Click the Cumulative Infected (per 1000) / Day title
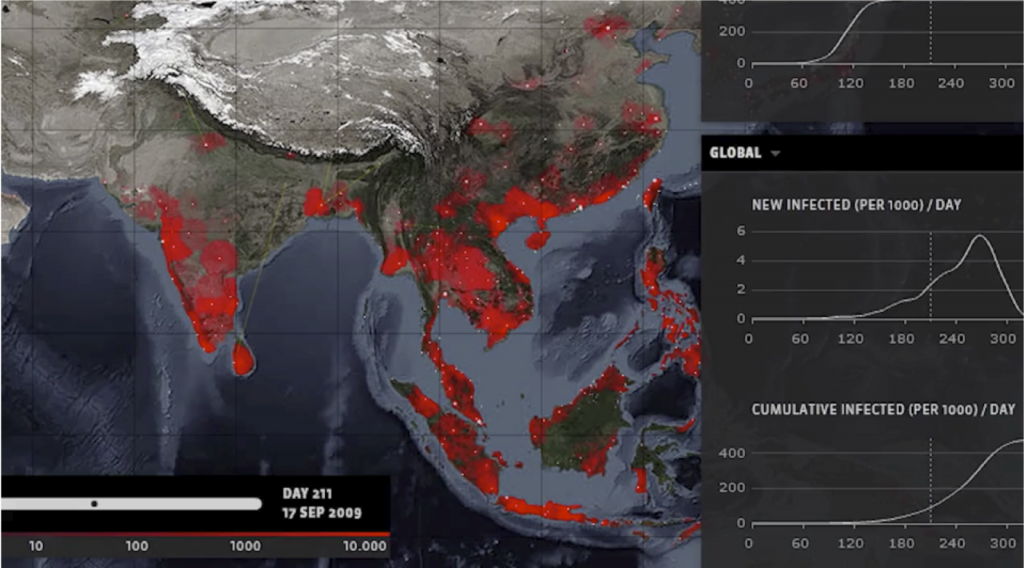This screenshot has width=1024, height=568. (883, 409)
